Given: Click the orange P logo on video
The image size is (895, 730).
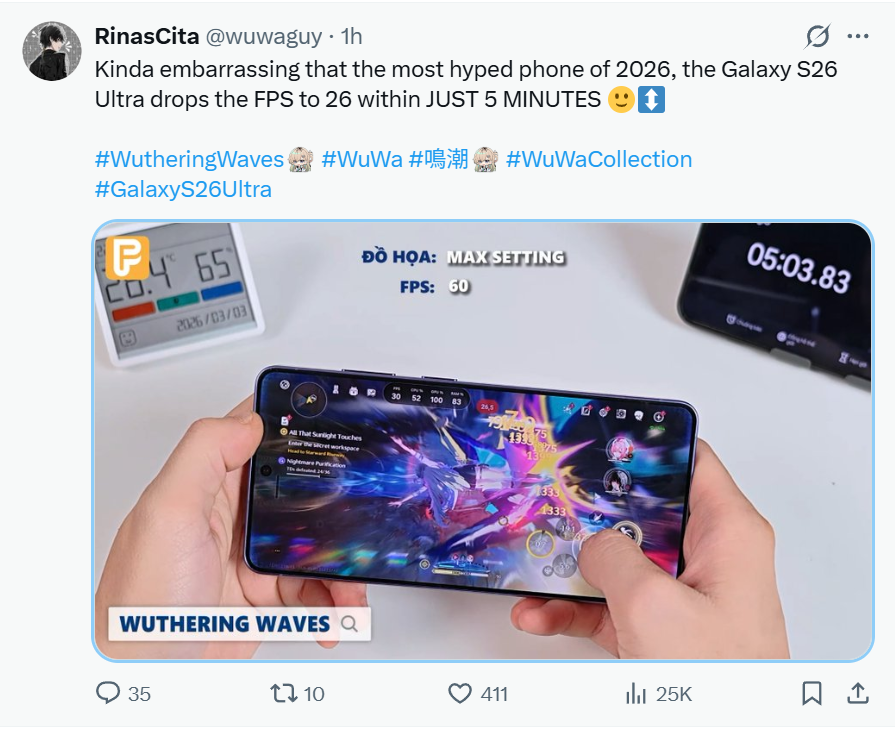Looking at the screenshot, I should [x=127, y=258].
